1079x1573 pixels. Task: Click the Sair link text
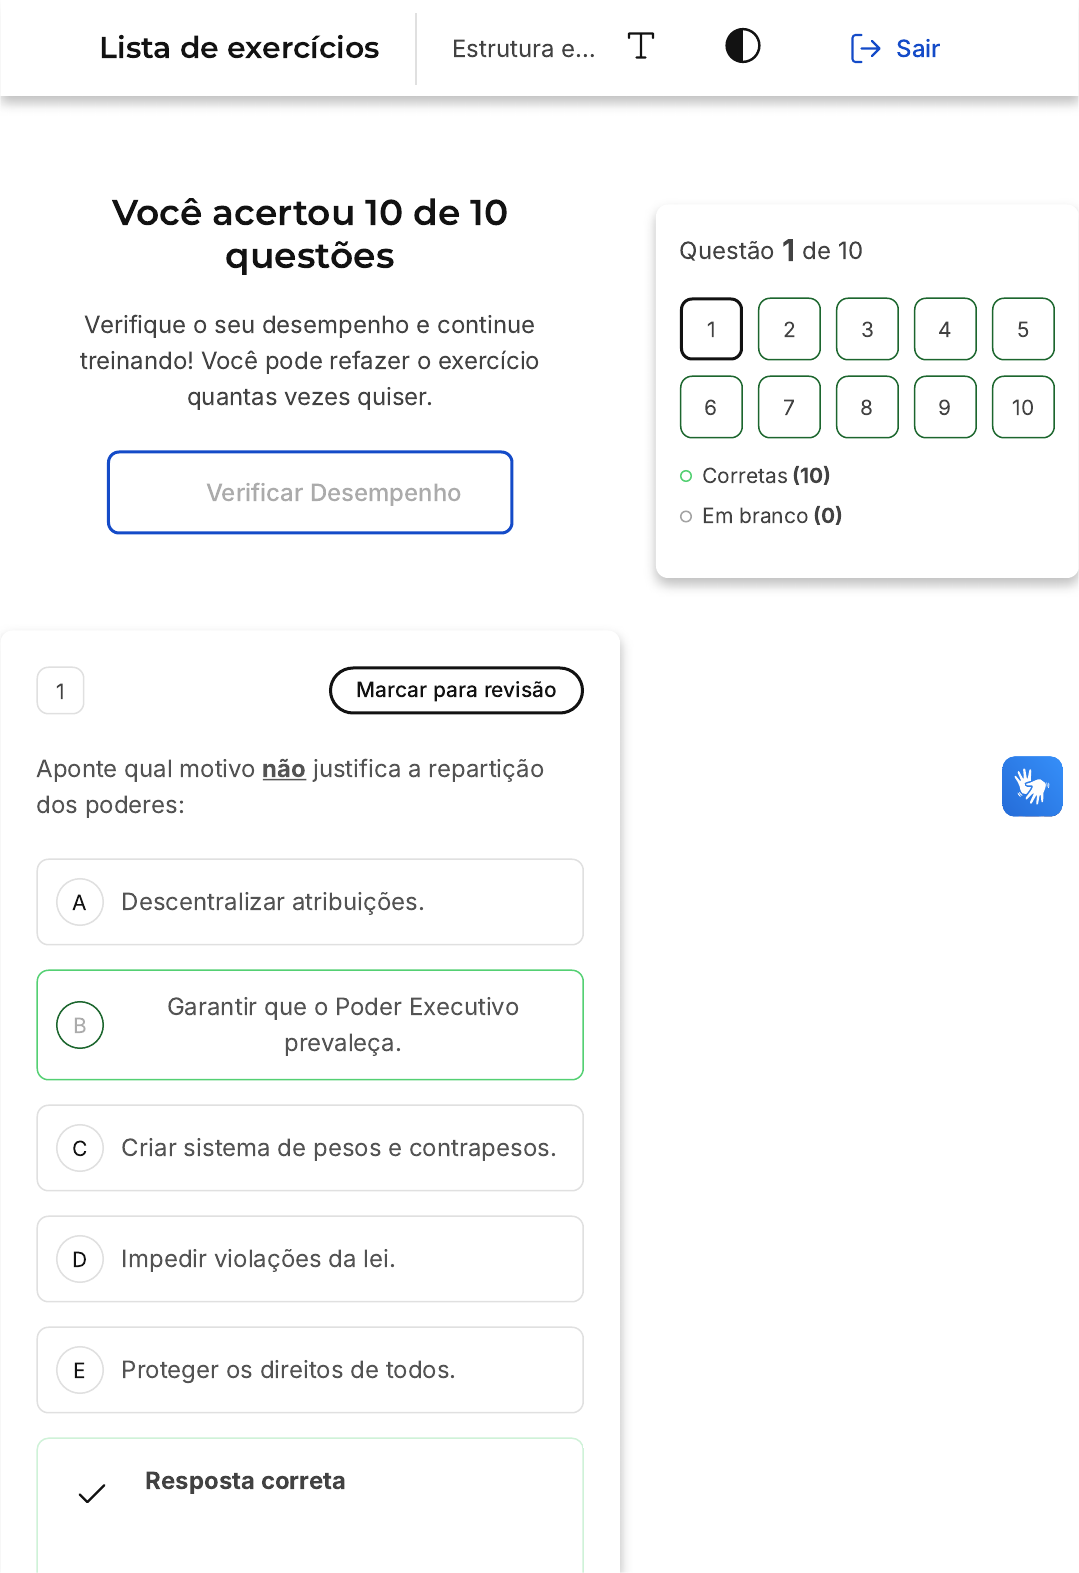coord(917,48)
